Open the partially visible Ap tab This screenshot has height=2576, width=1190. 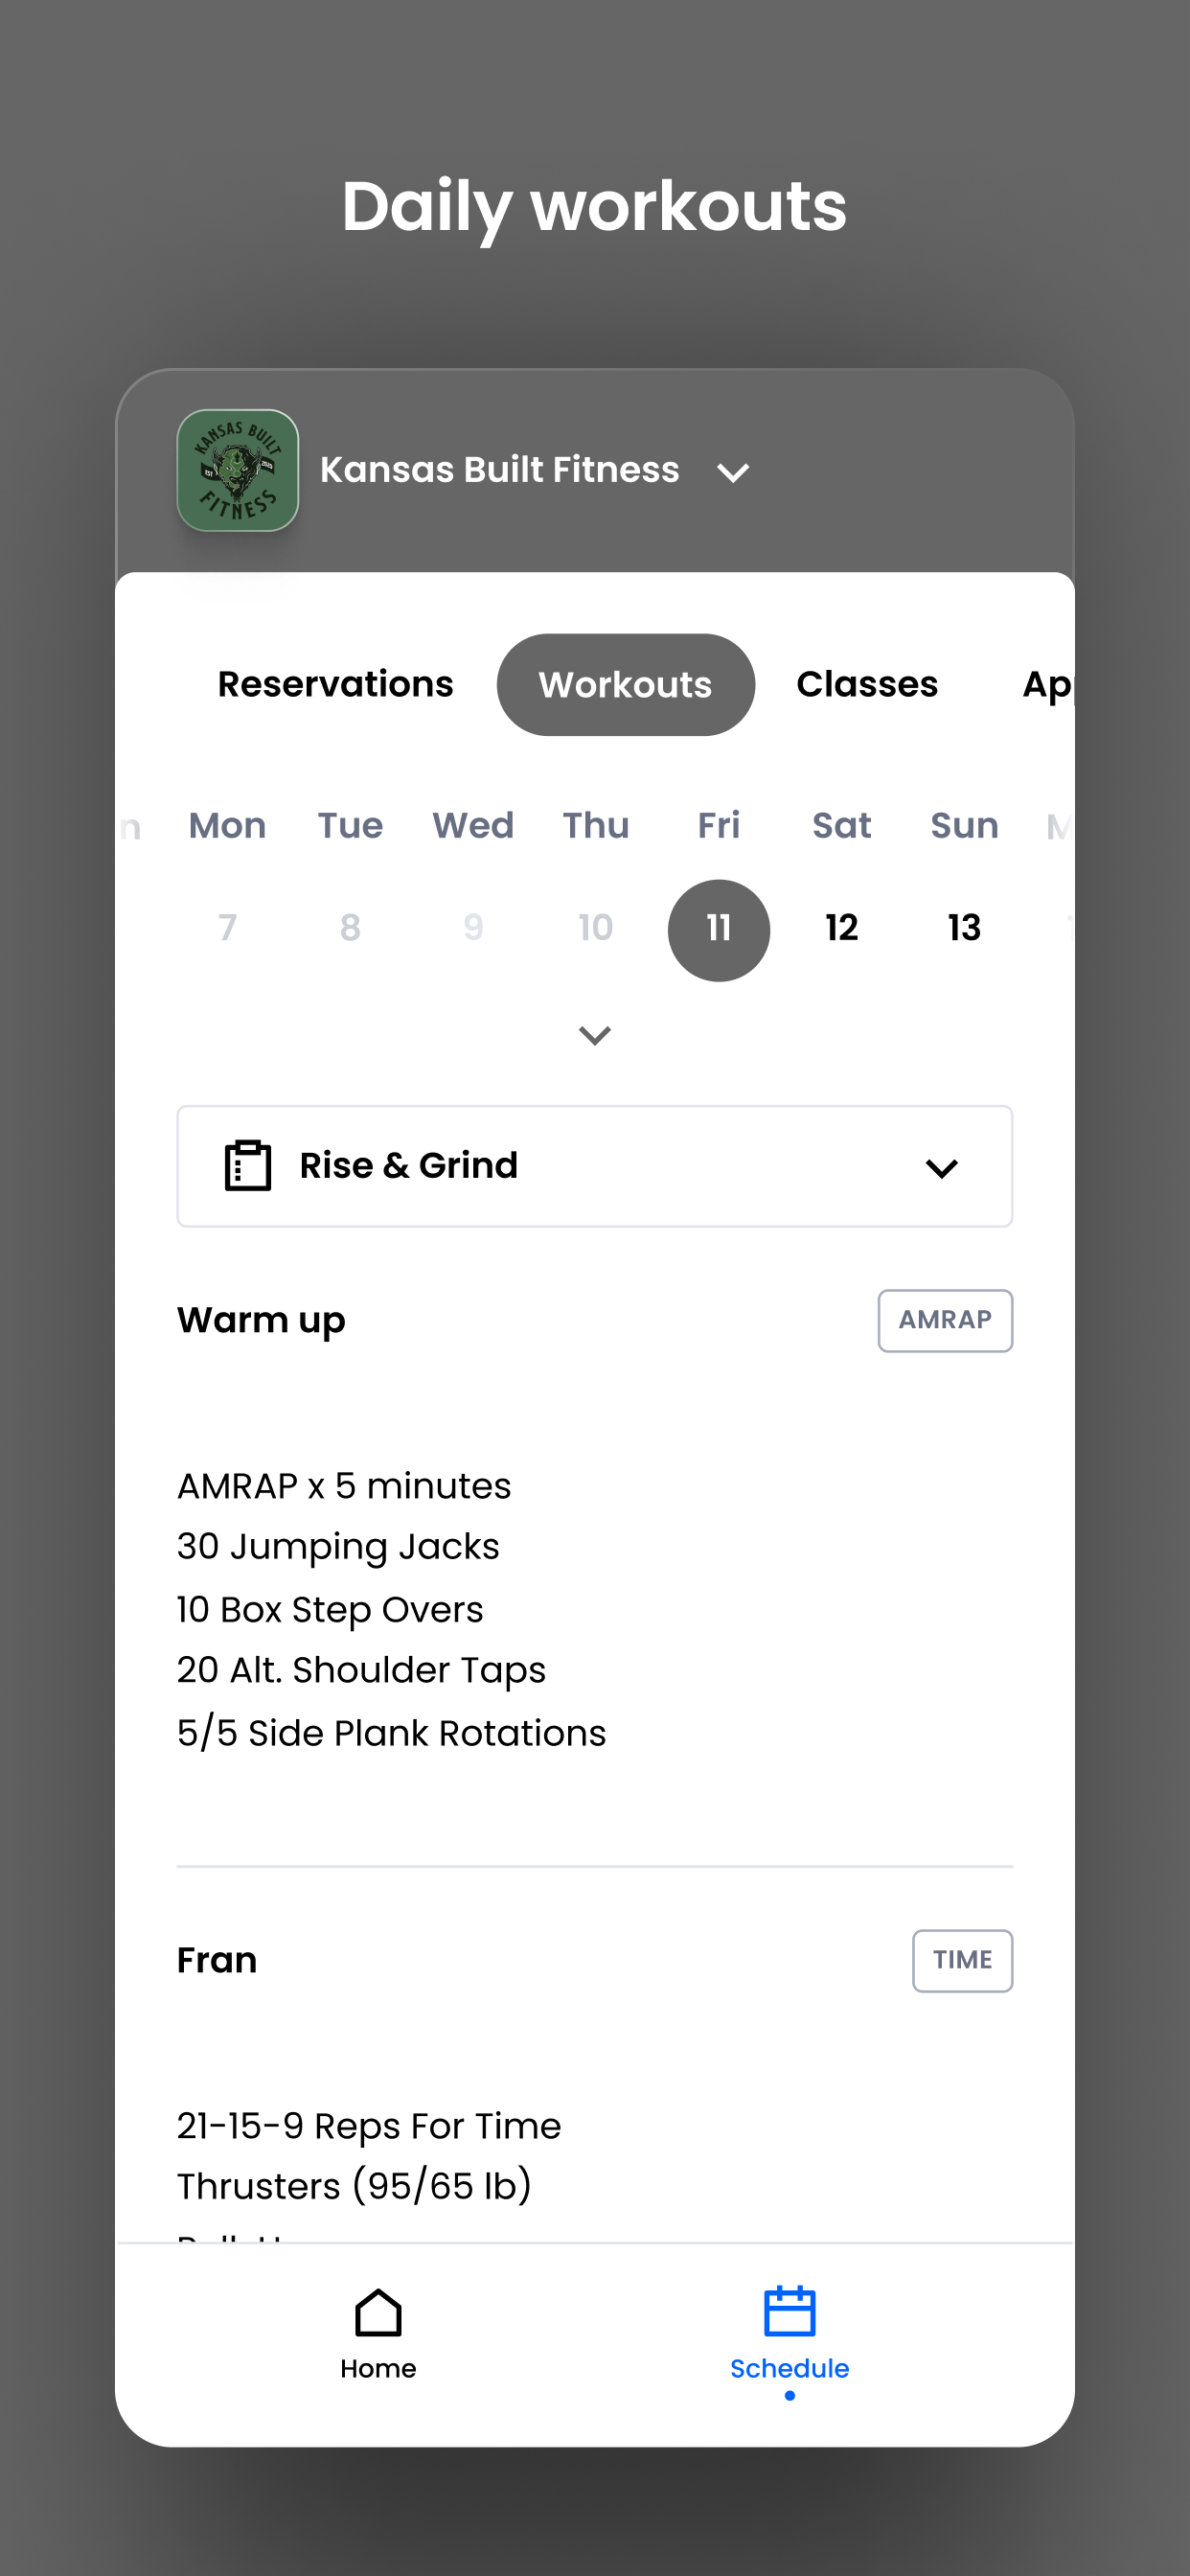[x=1047, y=685]
